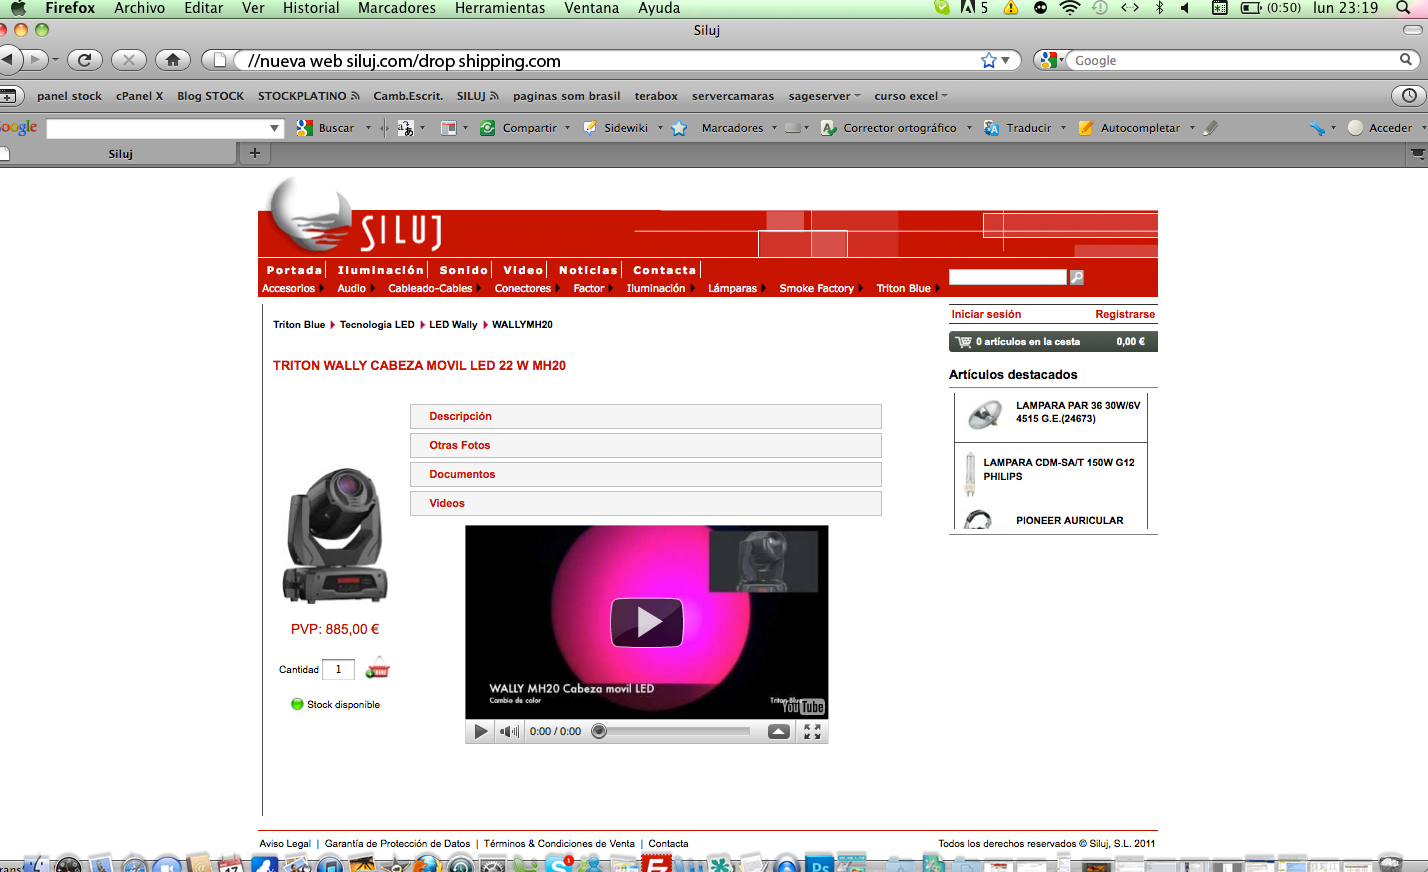This screenshot has height=872, width=1428.
Task: Click the Compartir share toolbar button
Action: 519,128
